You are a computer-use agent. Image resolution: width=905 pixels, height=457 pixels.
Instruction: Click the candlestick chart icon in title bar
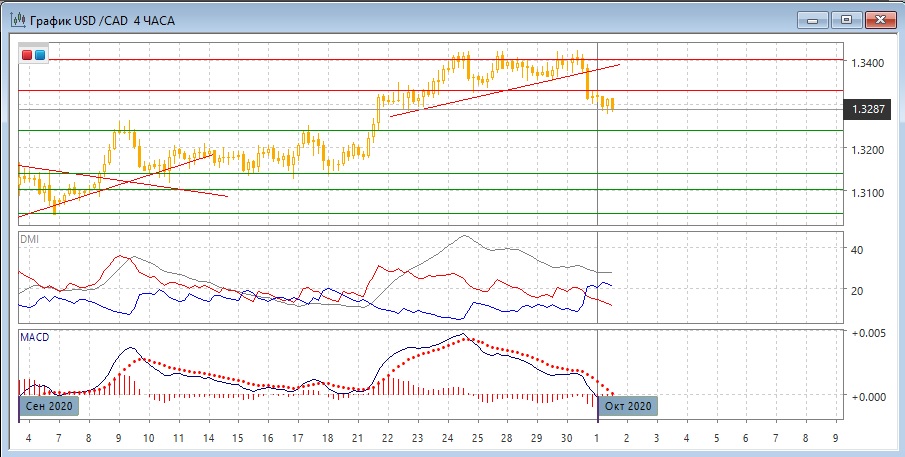[18, 19]
